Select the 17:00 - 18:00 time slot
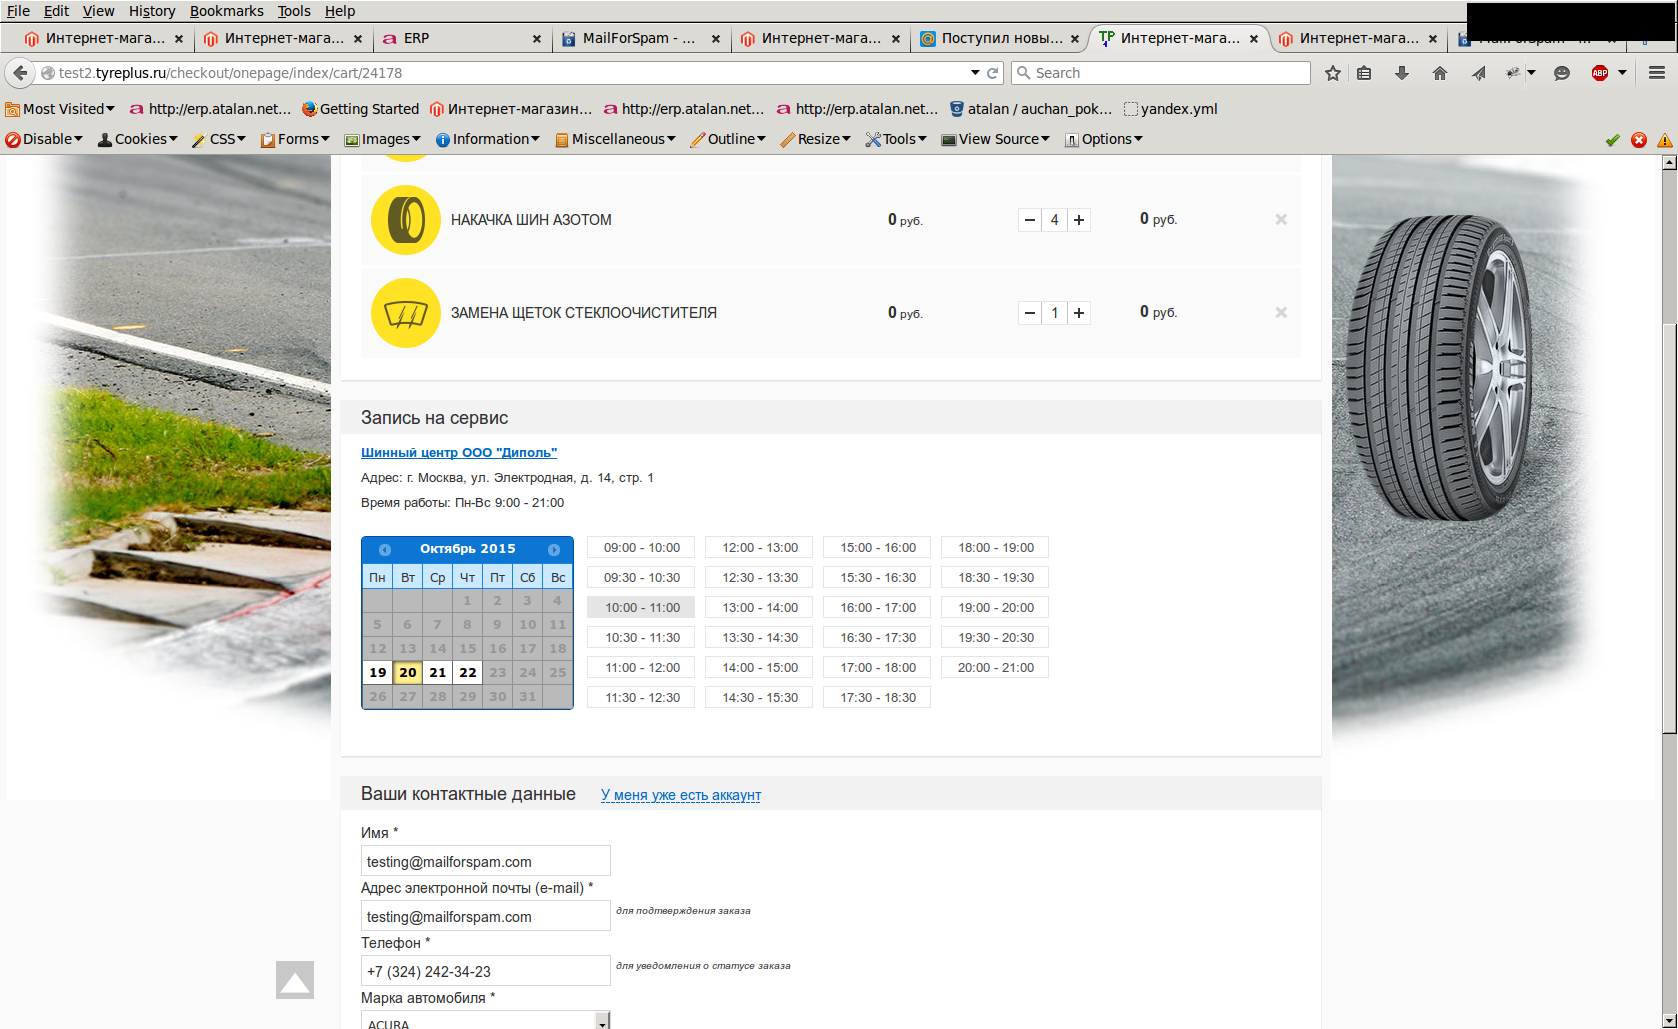 tap(877, 668)
